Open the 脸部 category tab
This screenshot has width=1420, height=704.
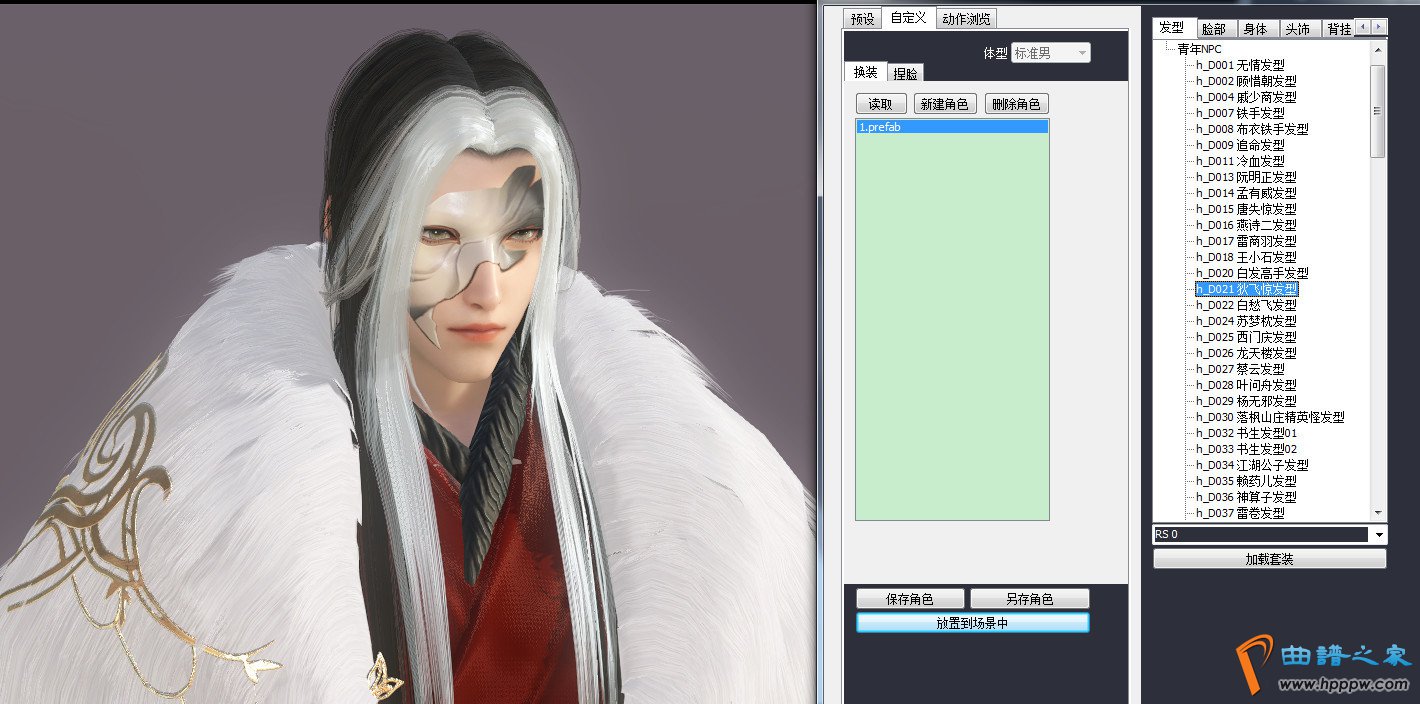[x=1213, y=29]
